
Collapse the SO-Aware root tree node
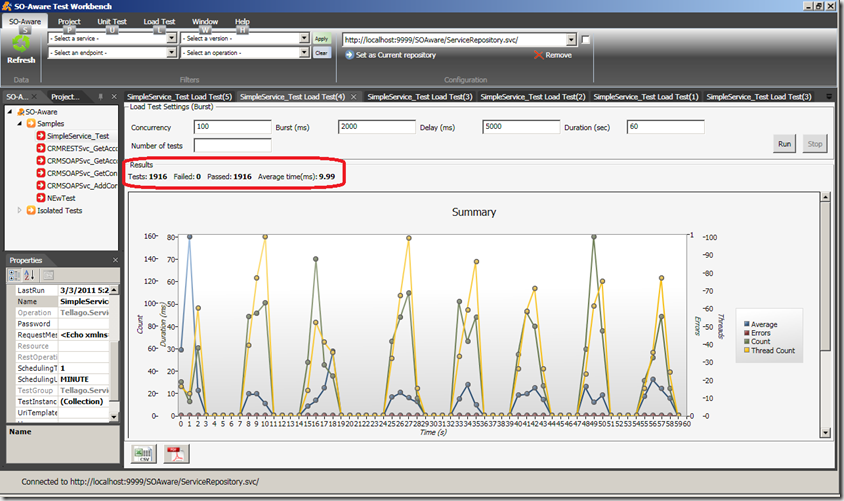[x=10, y=111]
